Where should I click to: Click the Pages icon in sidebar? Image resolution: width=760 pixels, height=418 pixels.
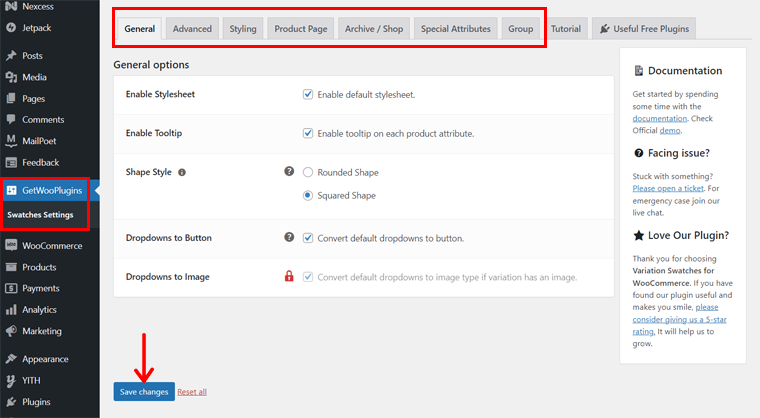tap(11, 98)
